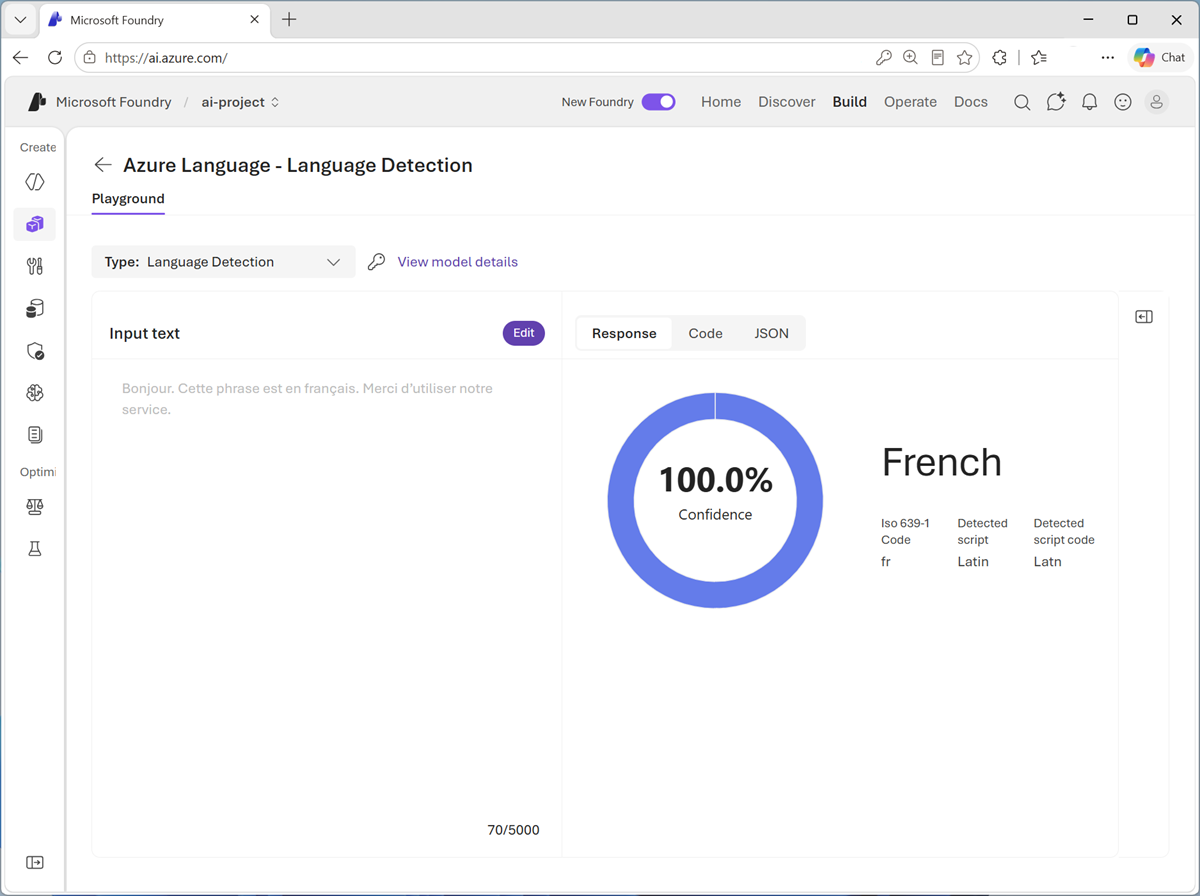Open the user account avatar
The width and height of the screenshot is (1200, 896).
tap(1157, 102)
